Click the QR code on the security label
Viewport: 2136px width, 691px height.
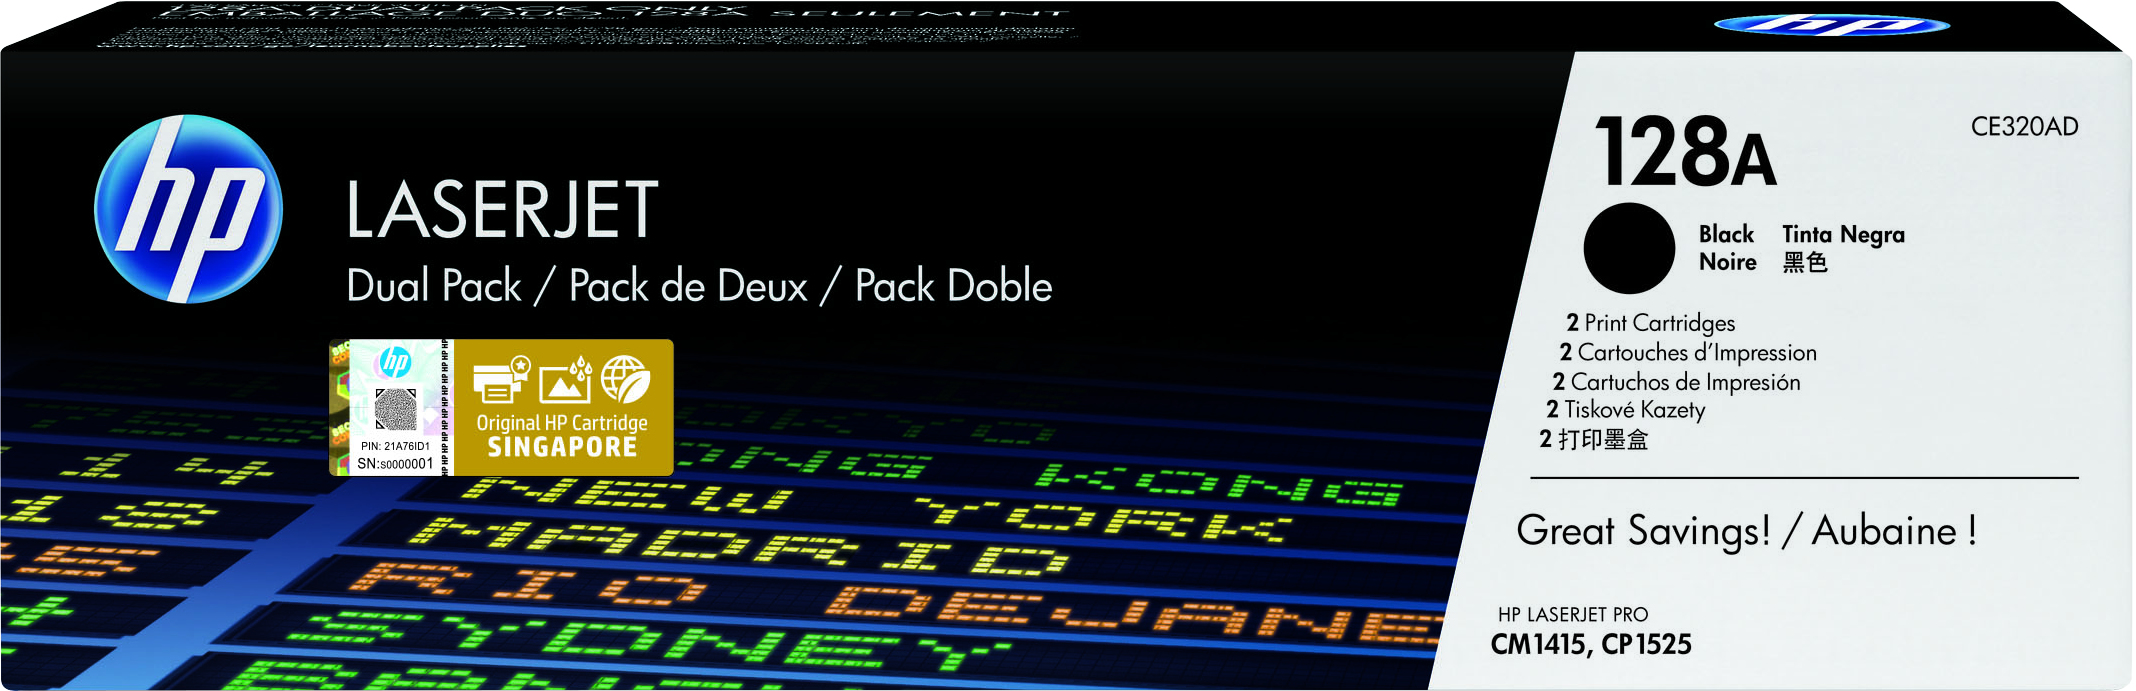(x=396, y=409)
